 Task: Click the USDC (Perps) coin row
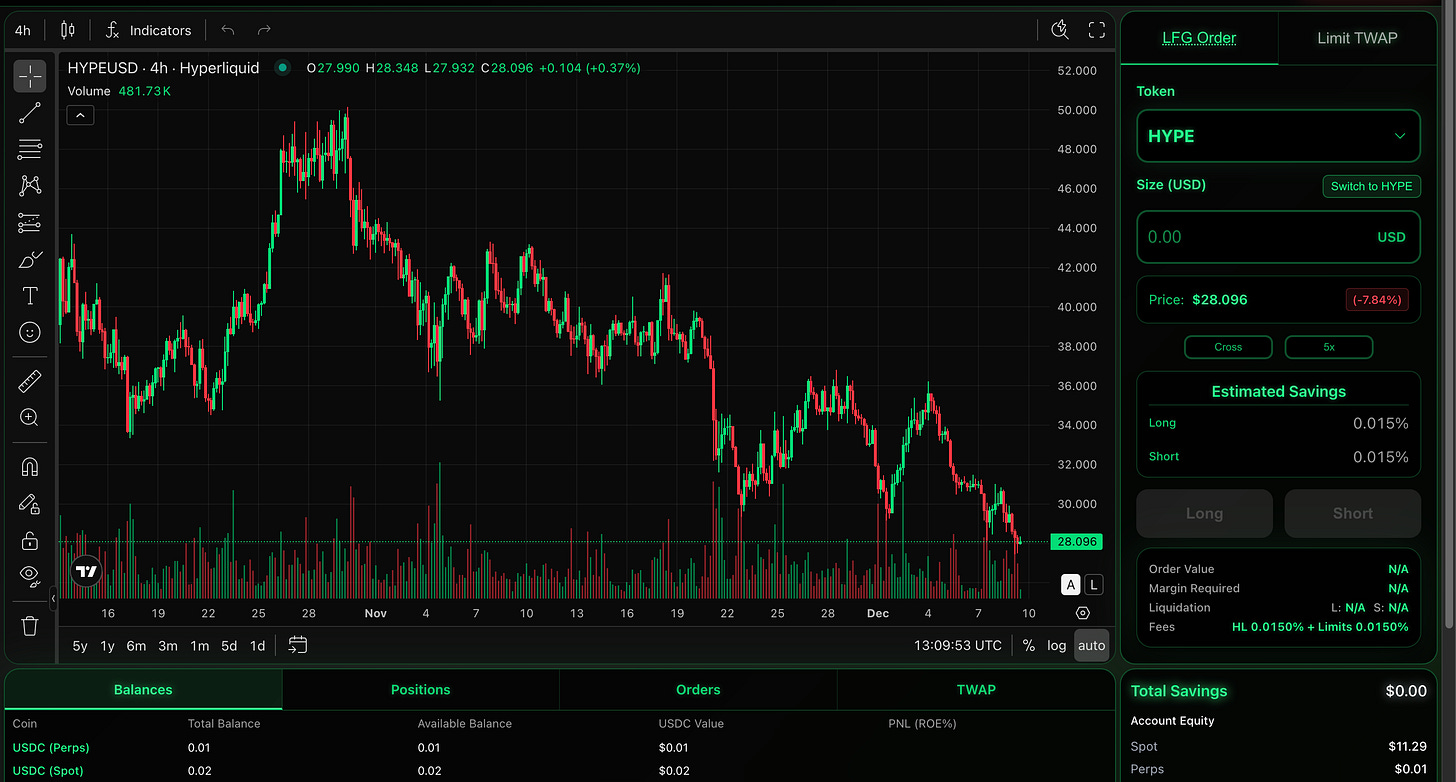pos(560,747)
